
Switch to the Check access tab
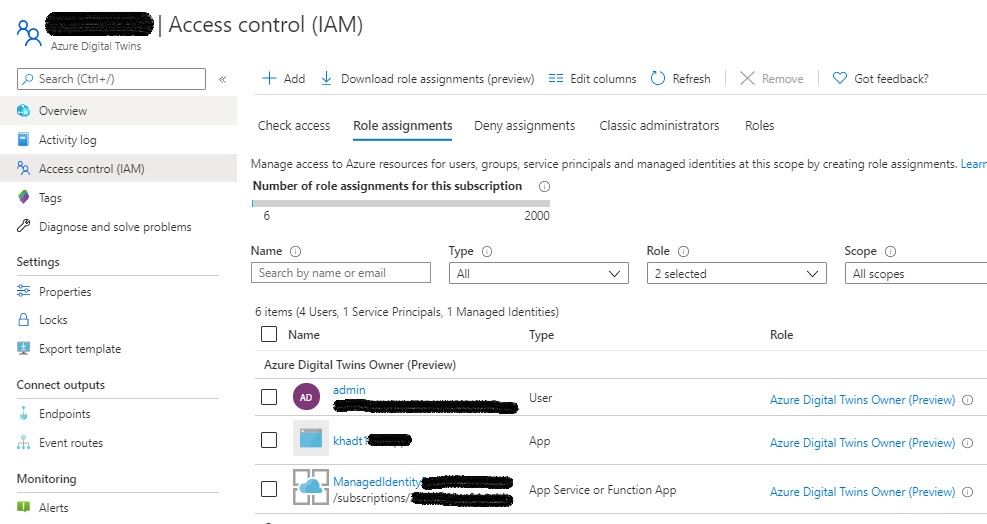(294, 125)
